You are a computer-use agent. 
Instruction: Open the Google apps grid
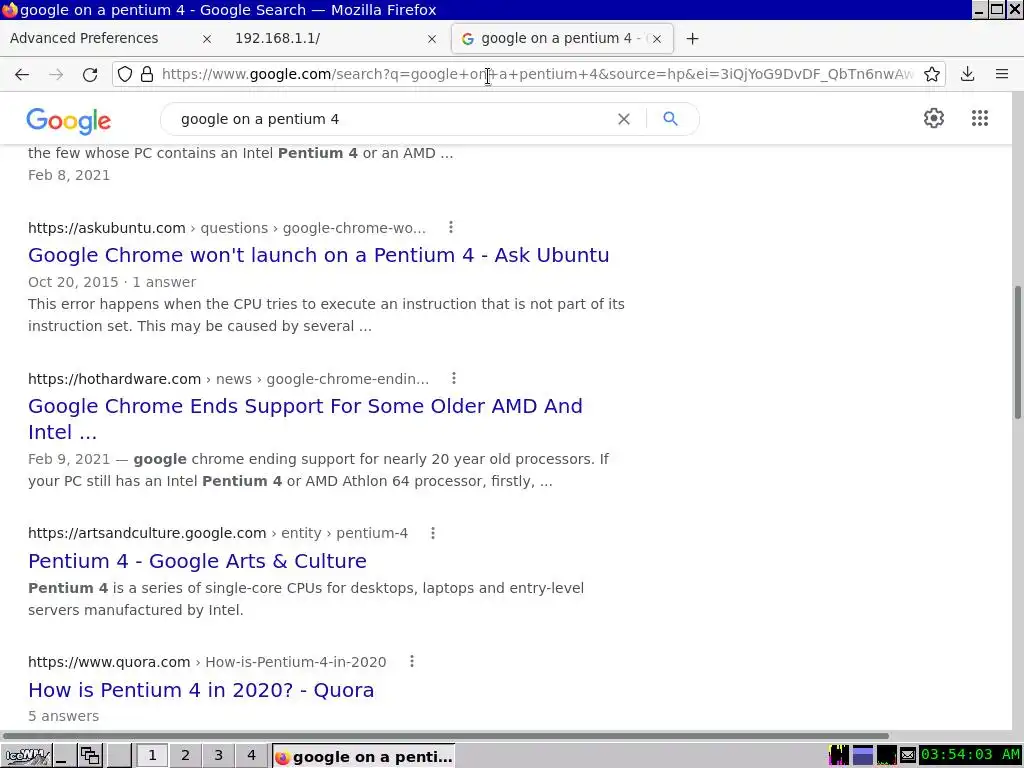(x=980, y=118)
